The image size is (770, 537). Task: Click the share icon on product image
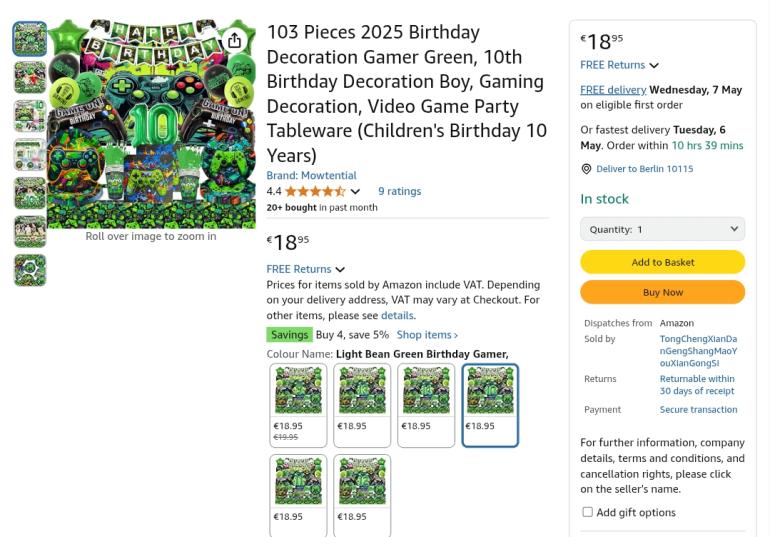(234, 40)
